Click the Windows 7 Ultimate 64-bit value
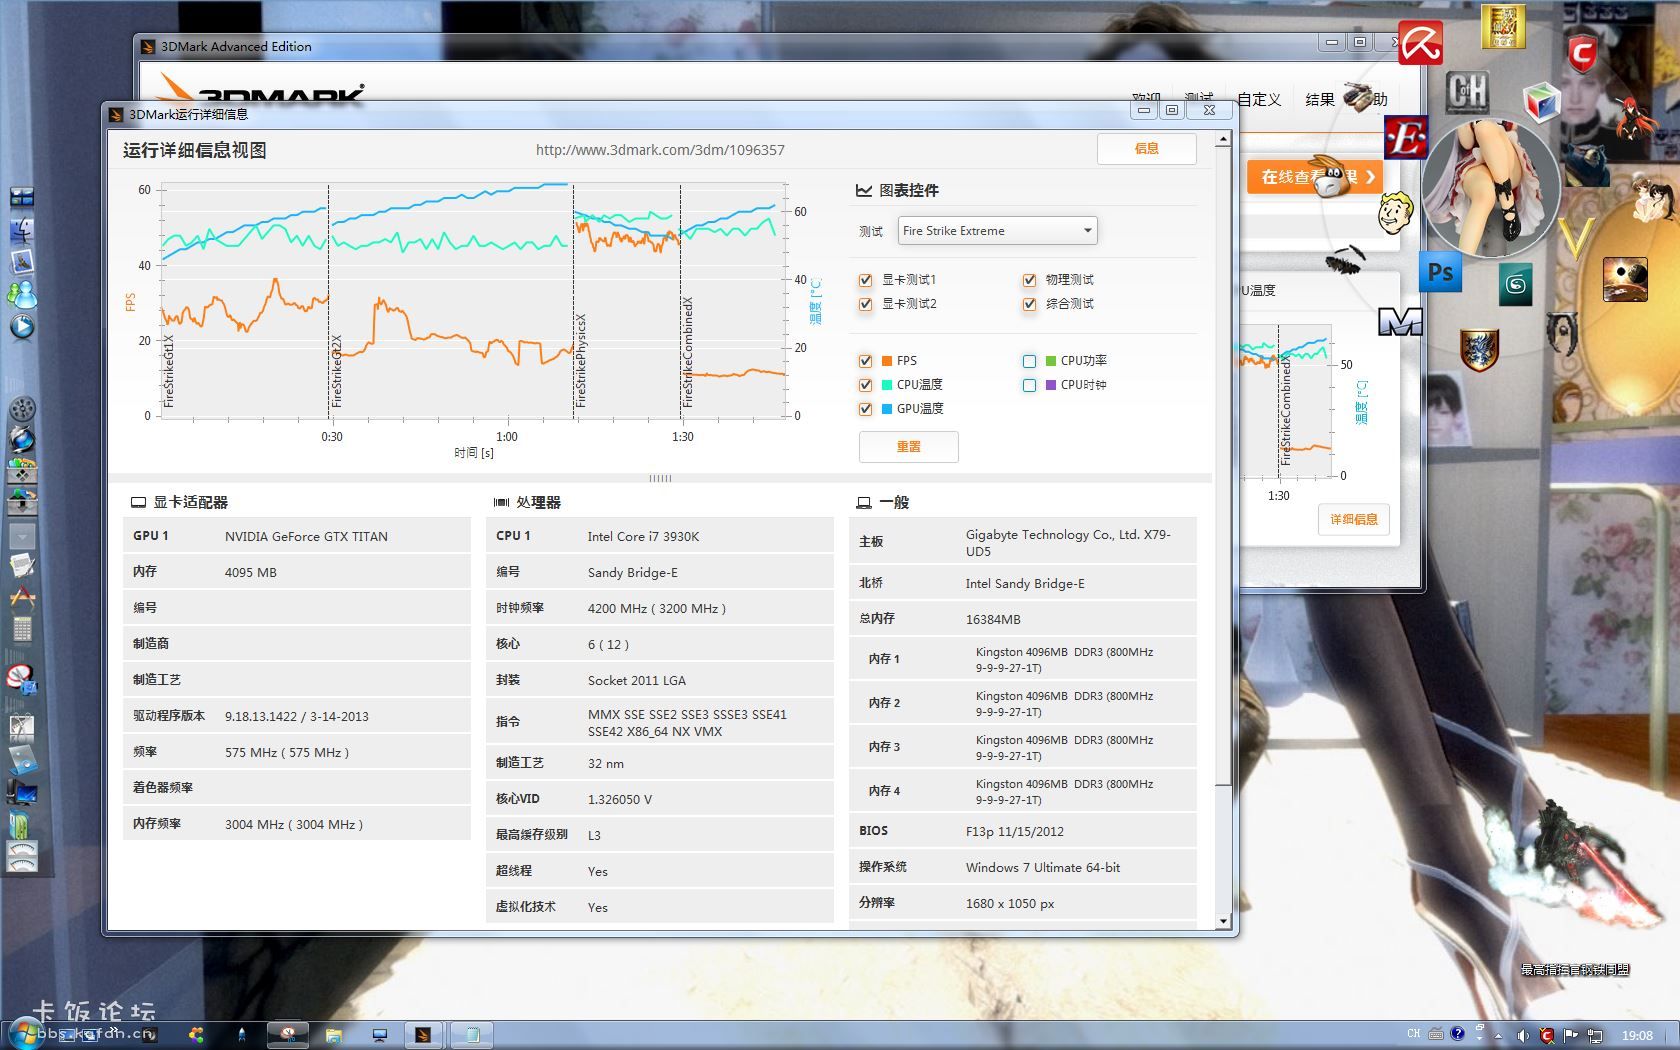This screenshot has width=1680, height=1050. (x=1043, y=868)
